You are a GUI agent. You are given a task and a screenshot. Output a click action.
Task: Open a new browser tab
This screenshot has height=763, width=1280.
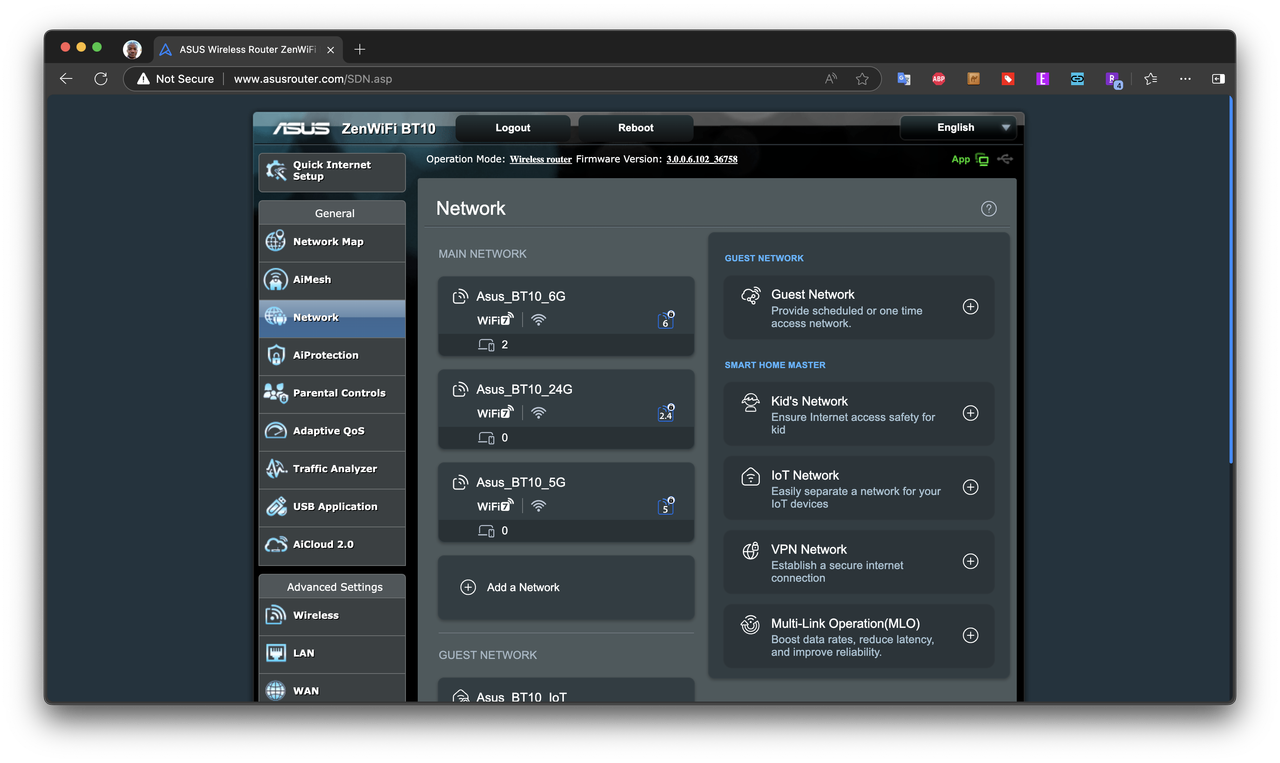tap(360, 49)
